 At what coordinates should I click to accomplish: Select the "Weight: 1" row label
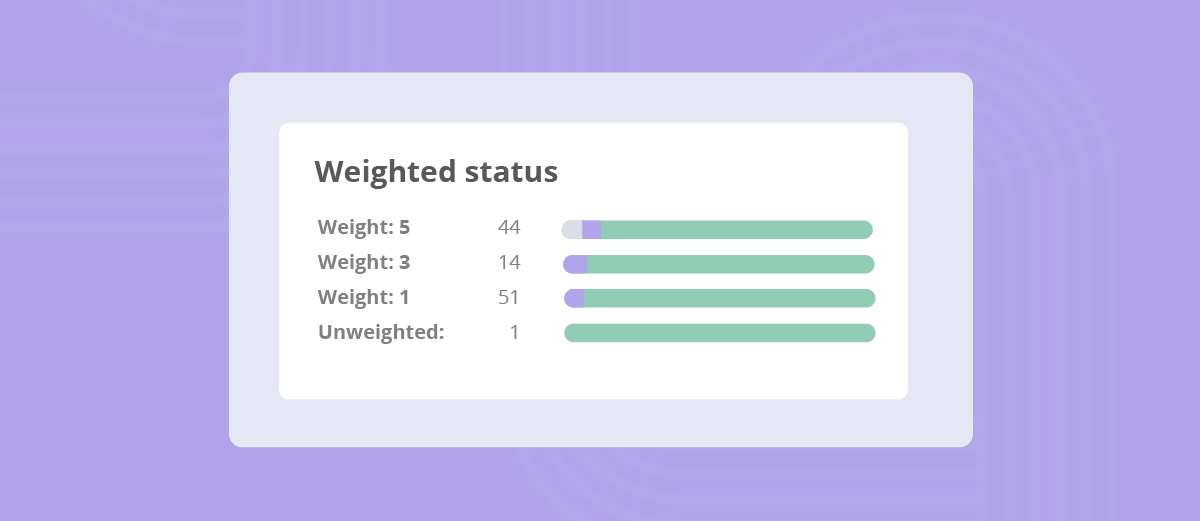pyautogui.click(x=364, y=297)
